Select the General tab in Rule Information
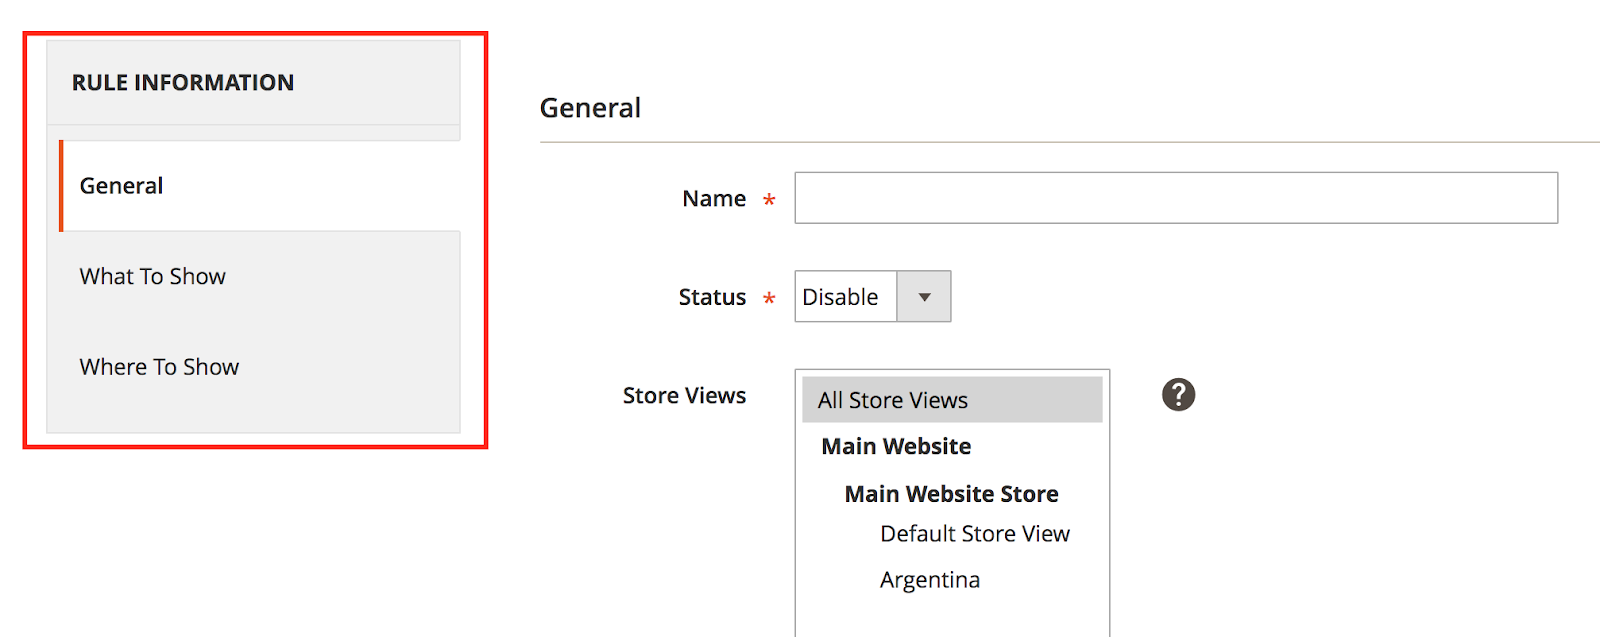 tap(260, 186)
